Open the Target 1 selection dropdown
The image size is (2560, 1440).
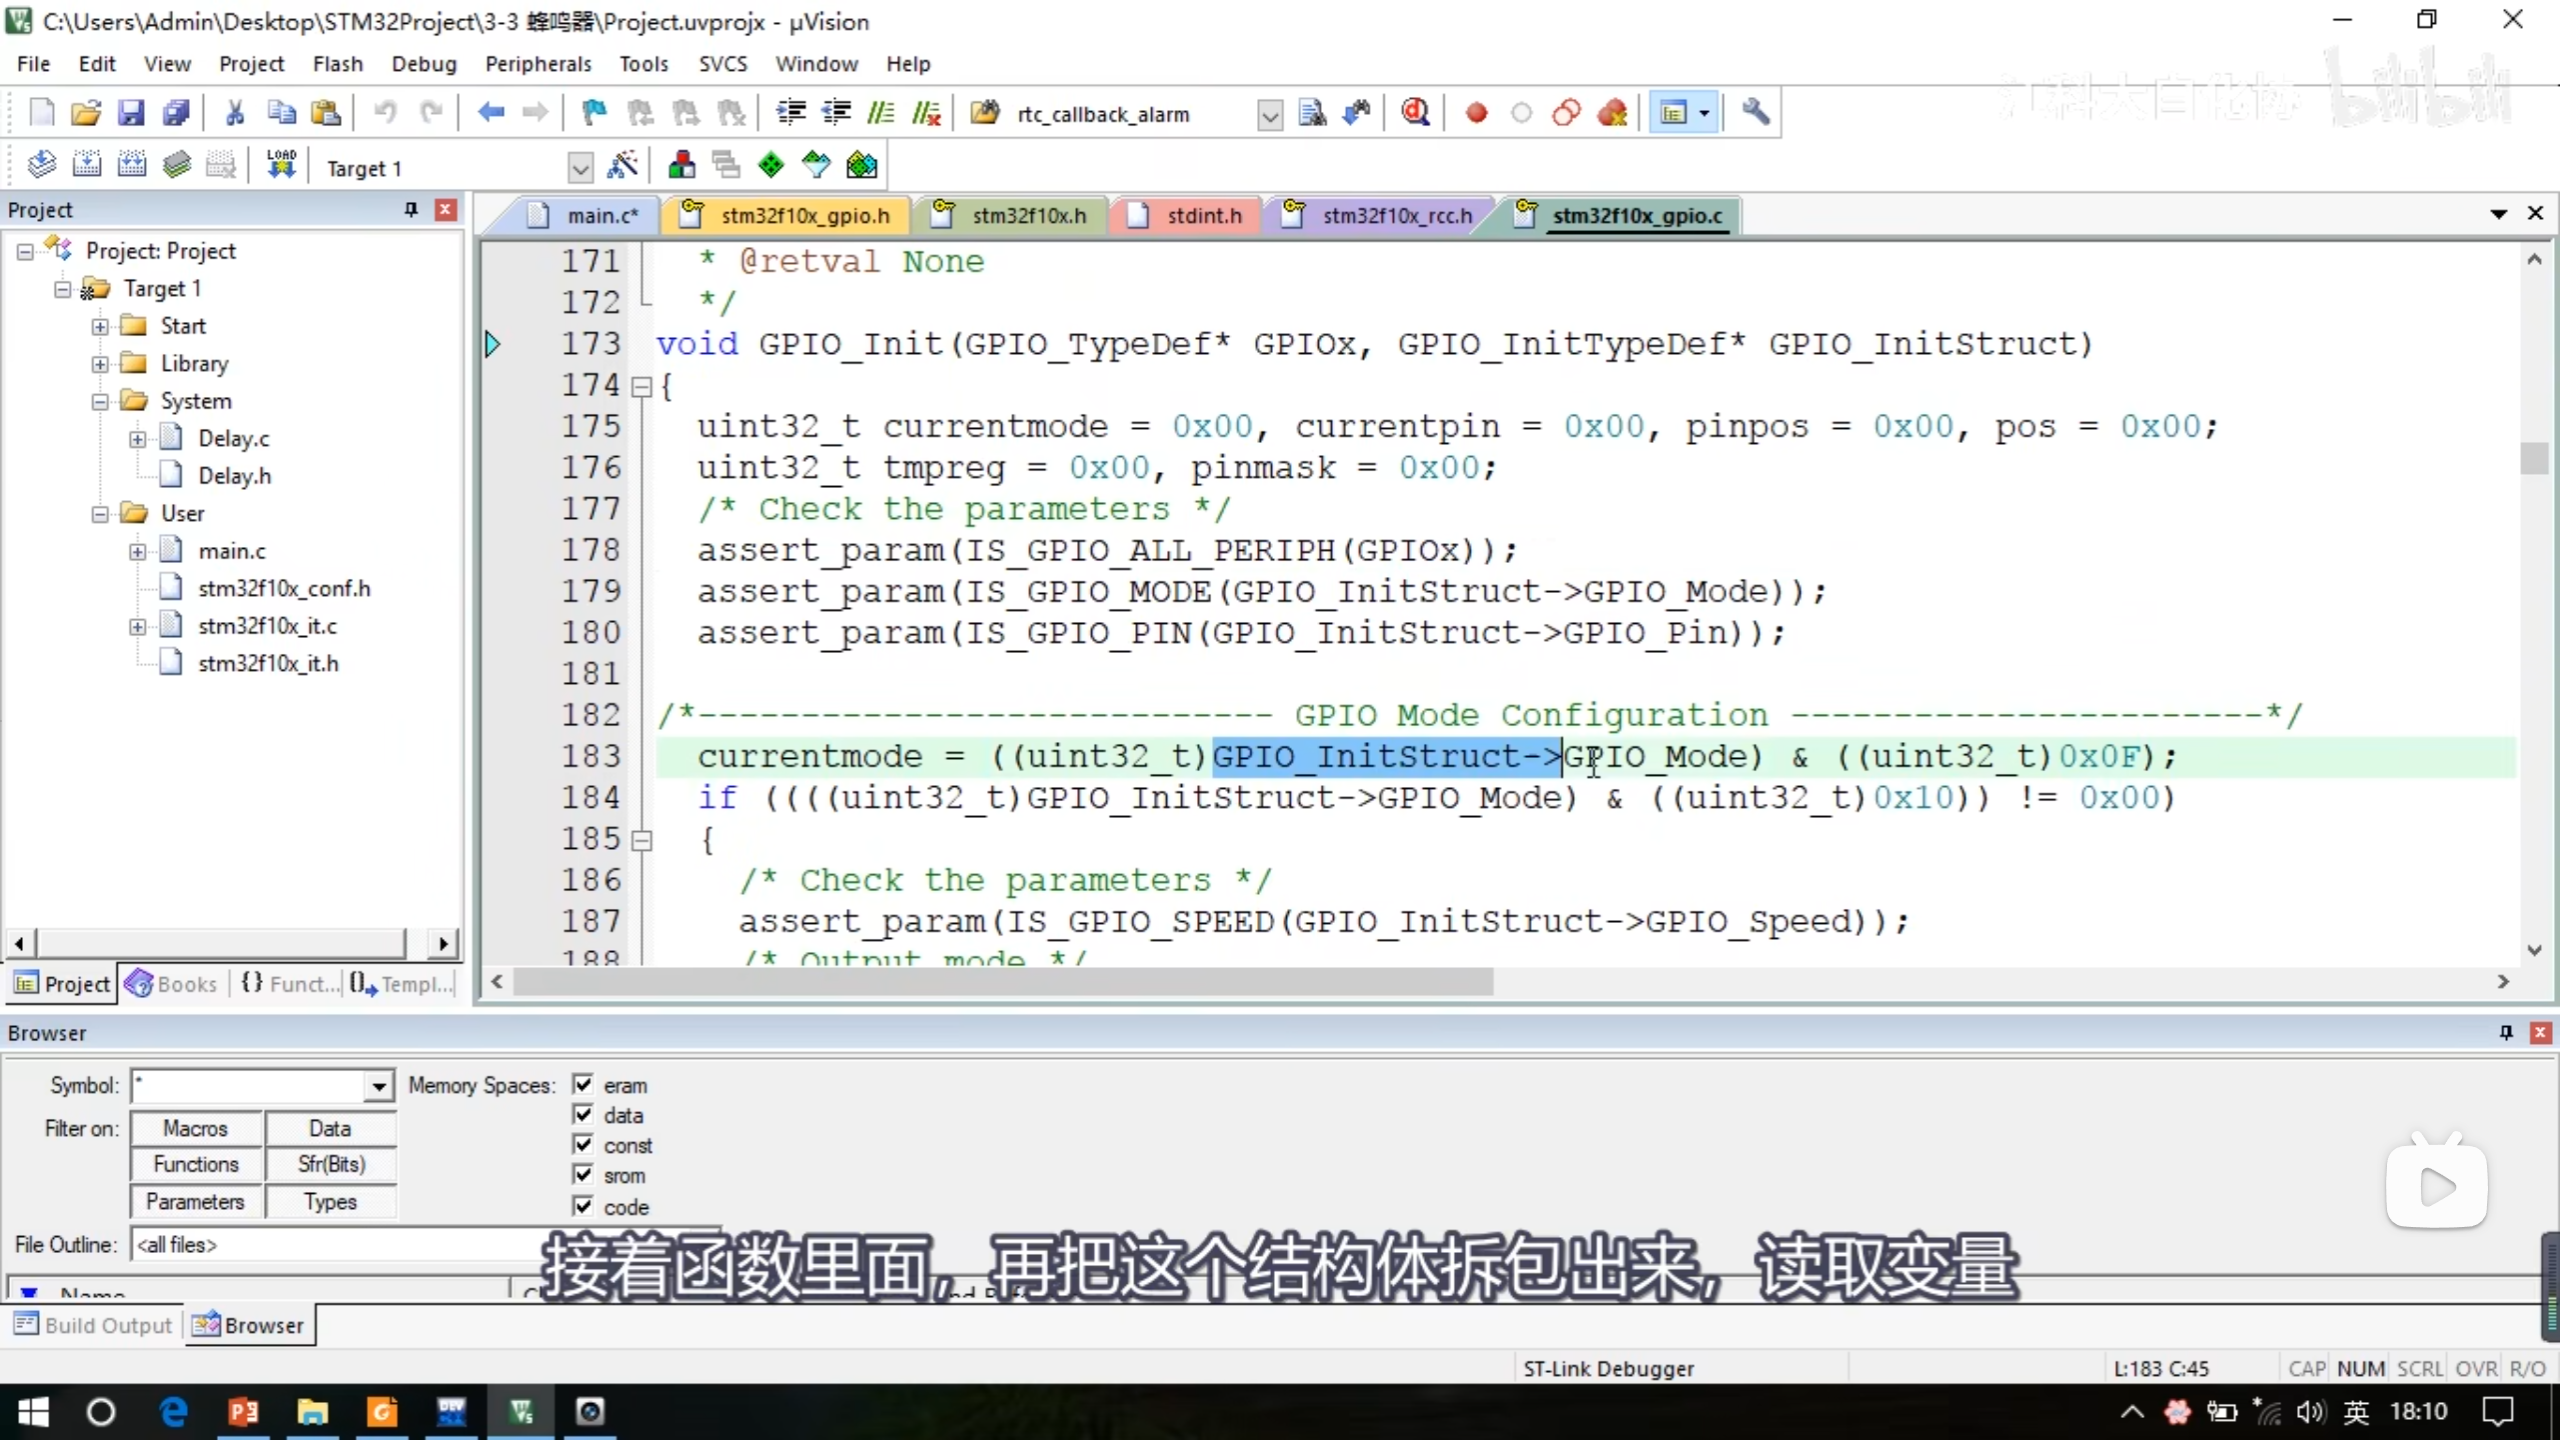pyautogui.click(x=579, y=168)
